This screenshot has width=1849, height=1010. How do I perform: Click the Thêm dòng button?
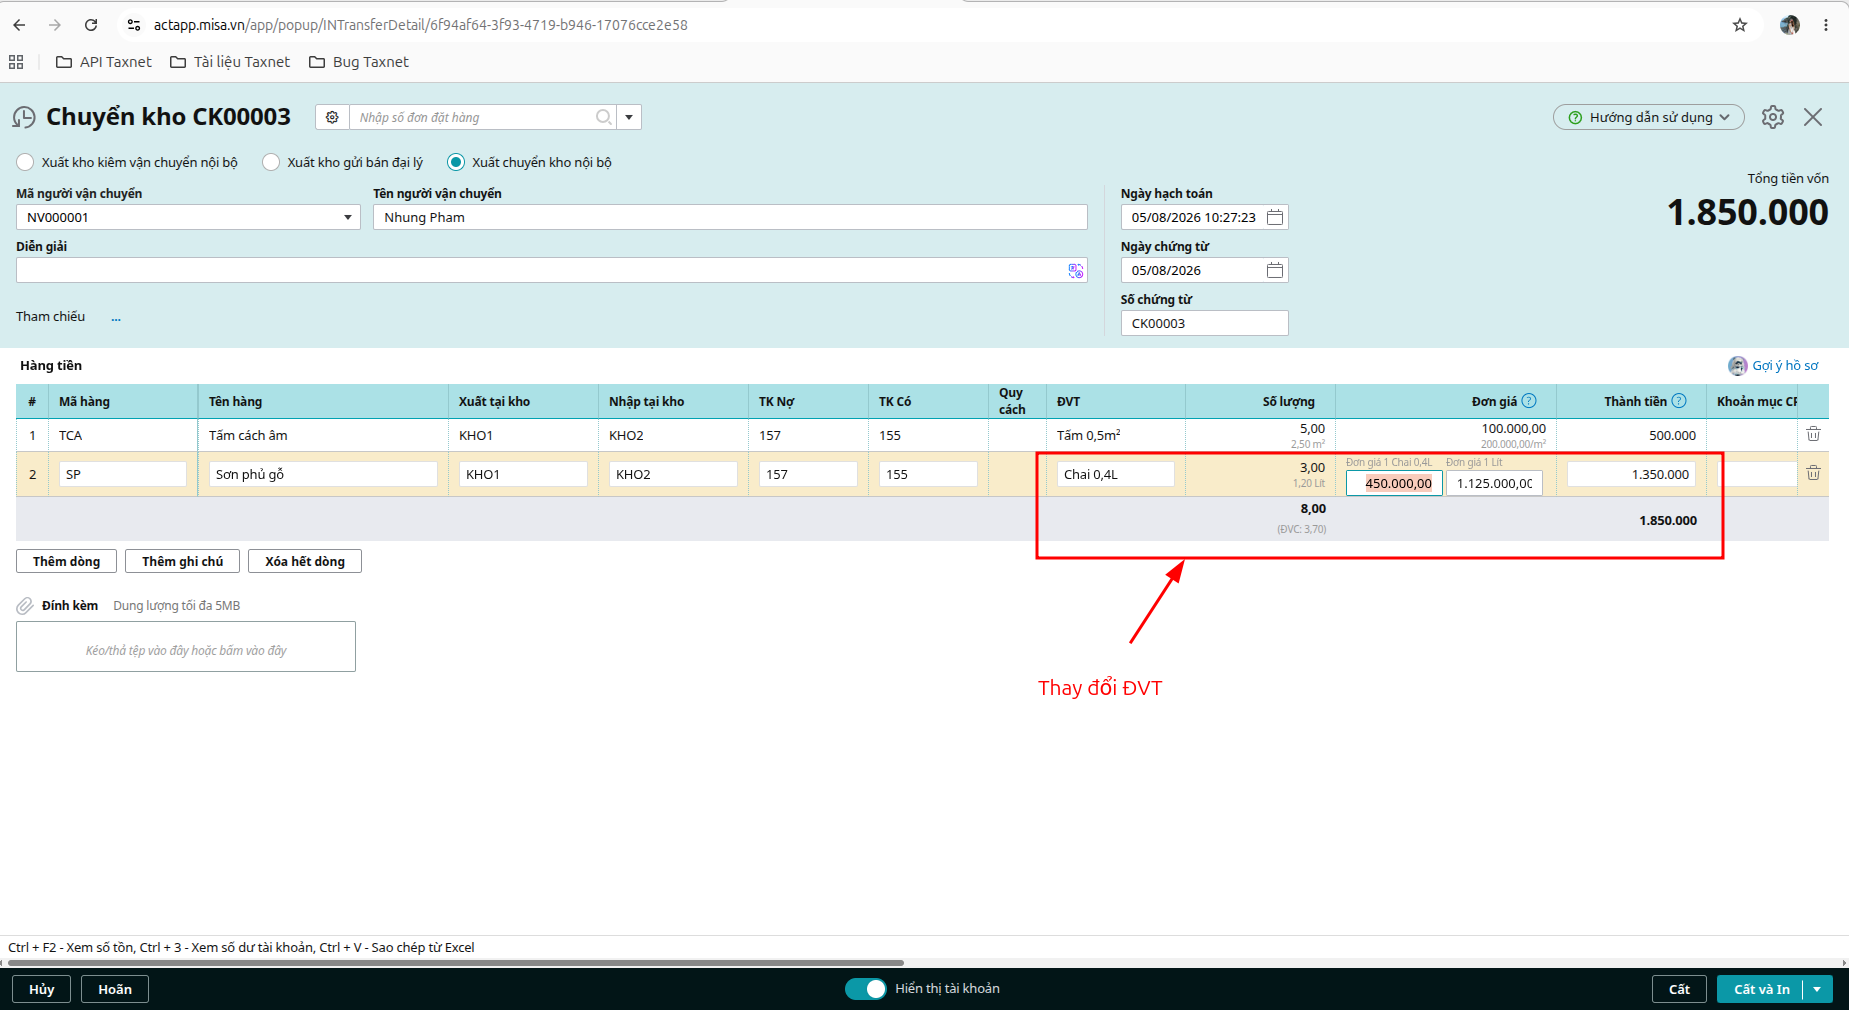66,561
